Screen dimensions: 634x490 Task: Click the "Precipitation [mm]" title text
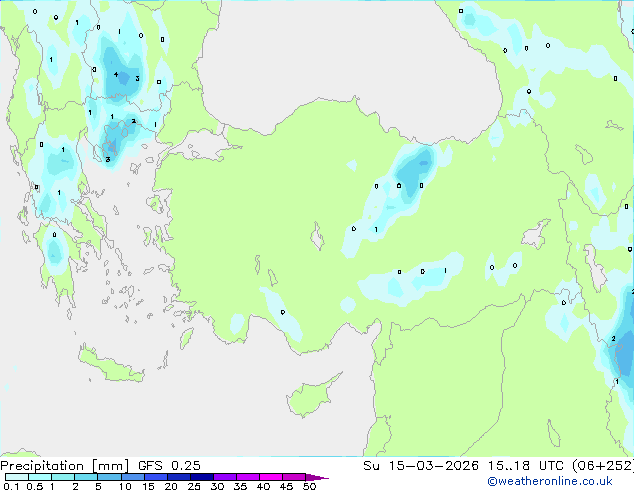(x=64, y=466)
